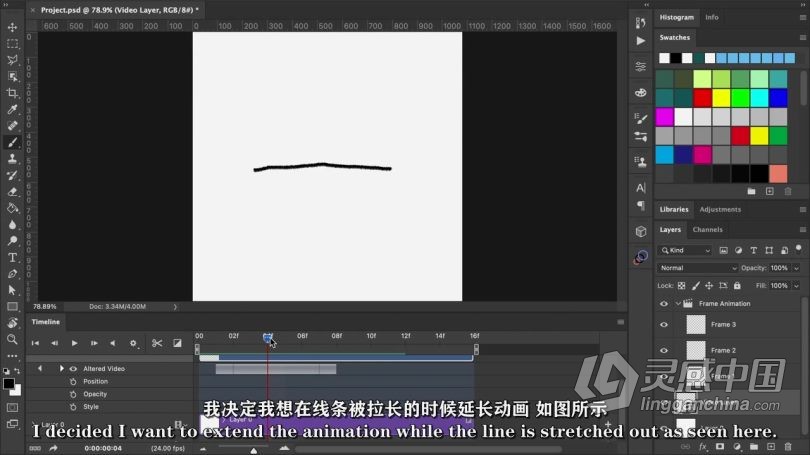Open the Timeline panel options menu
Viewport: 810px width, 455px height.
620,322
